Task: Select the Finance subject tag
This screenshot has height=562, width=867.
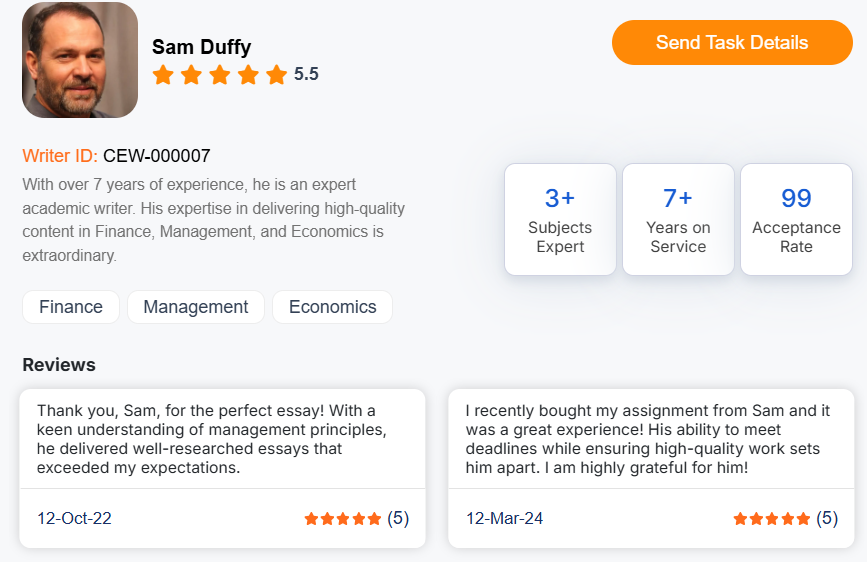Action: pyautogui.click(x=71, y=307)
